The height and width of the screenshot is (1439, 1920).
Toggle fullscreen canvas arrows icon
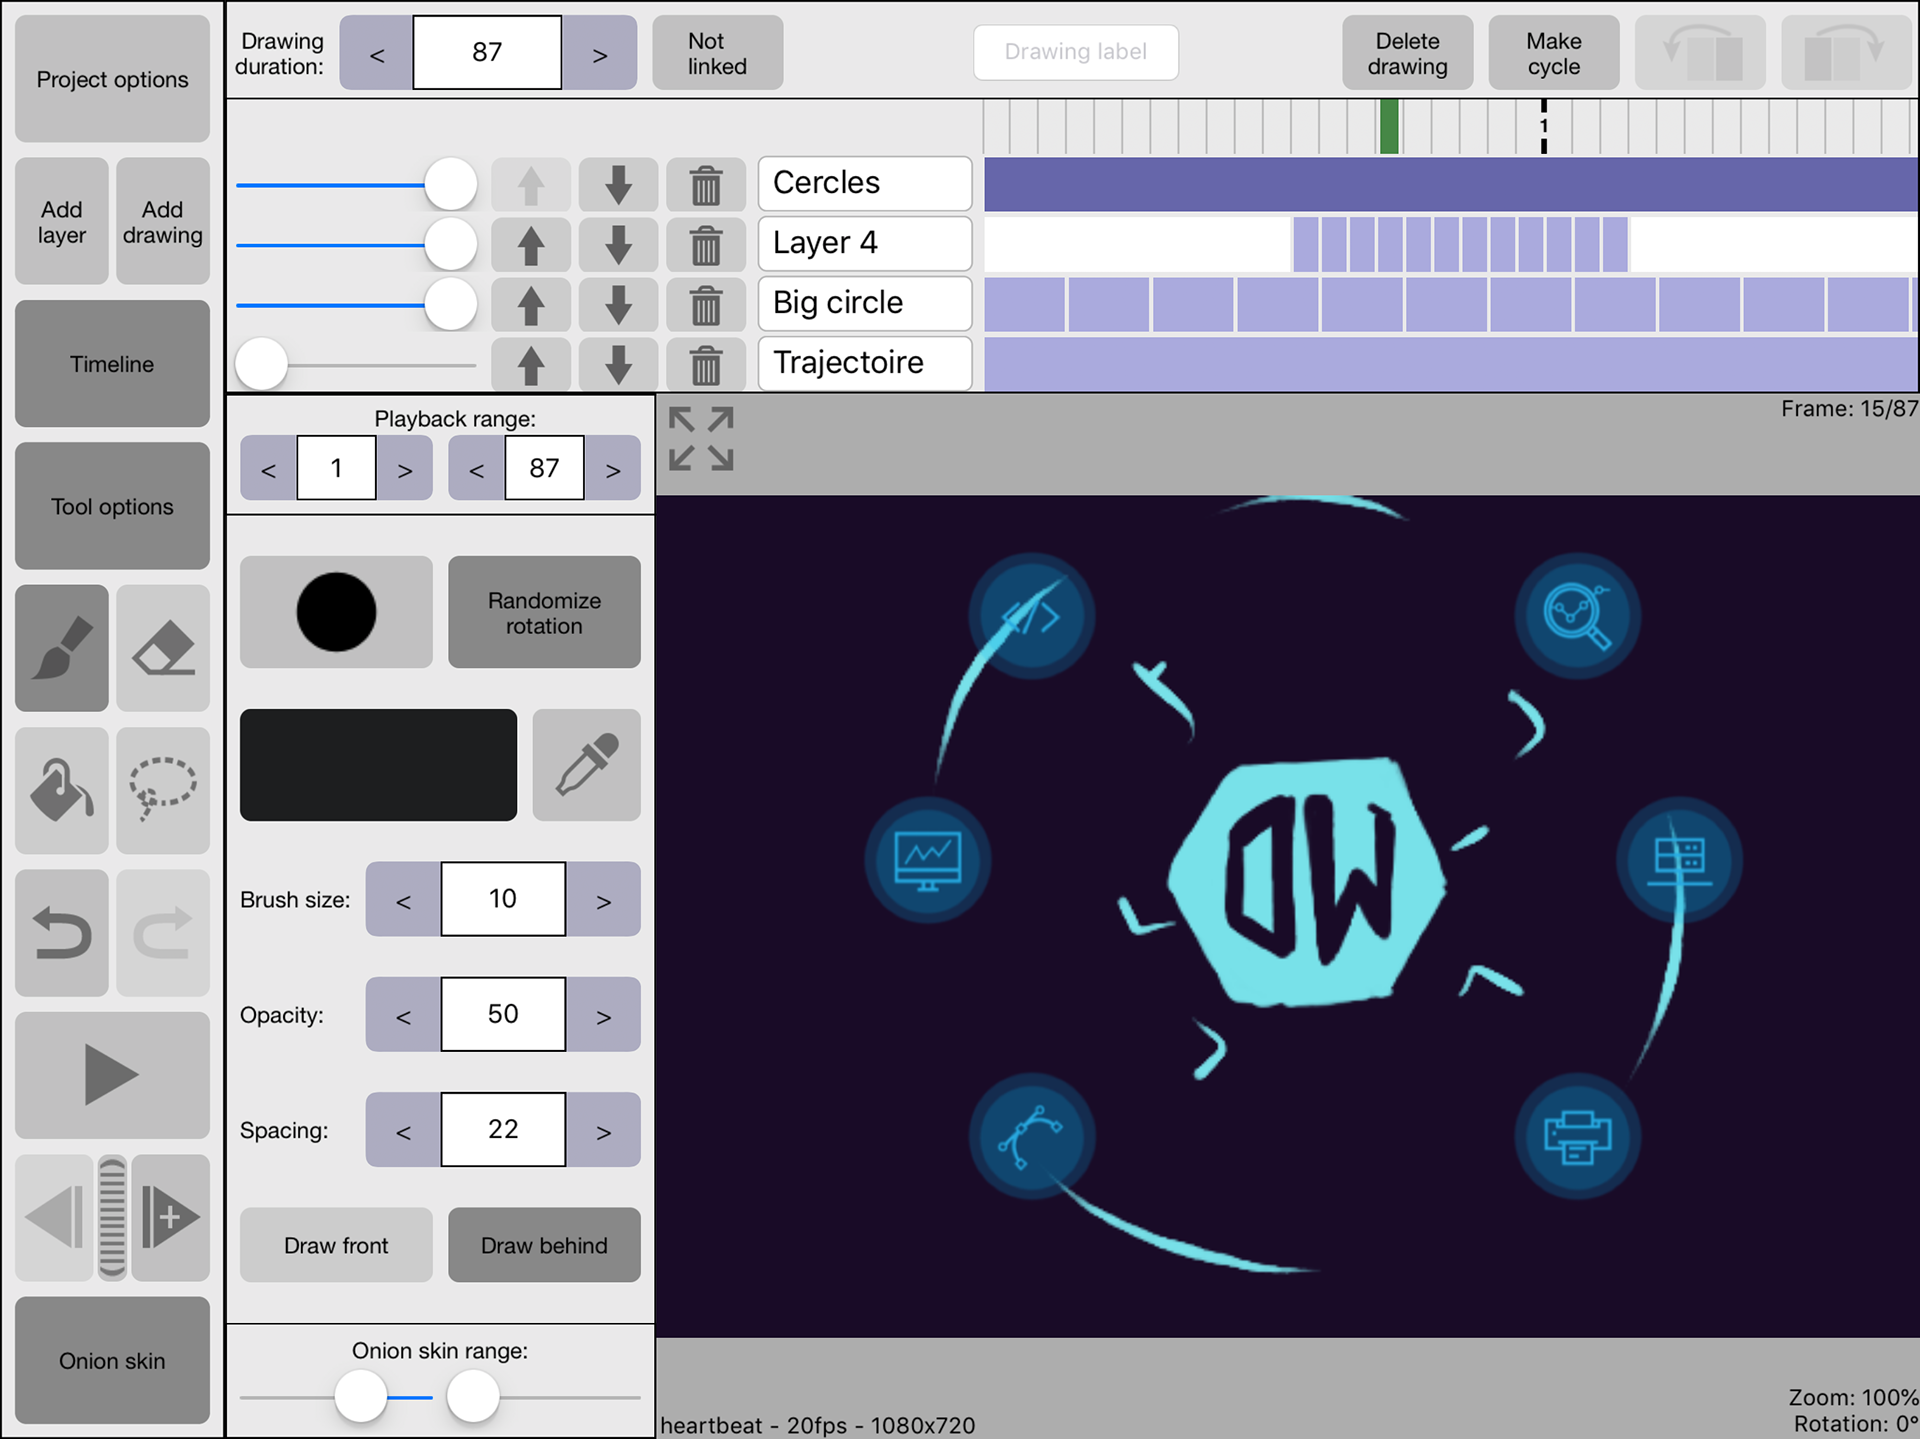(701, 438)
